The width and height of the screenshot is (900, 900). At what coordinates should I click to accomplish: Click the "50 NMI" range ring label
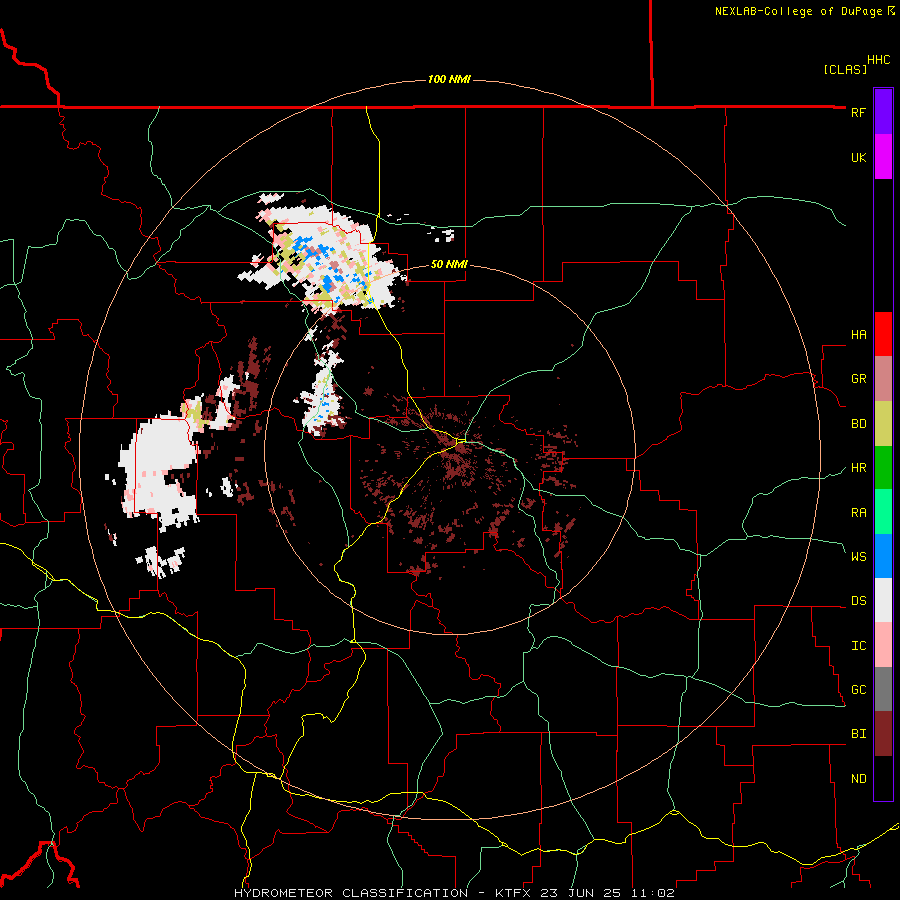pyautogui.click(x=449, y=264)
